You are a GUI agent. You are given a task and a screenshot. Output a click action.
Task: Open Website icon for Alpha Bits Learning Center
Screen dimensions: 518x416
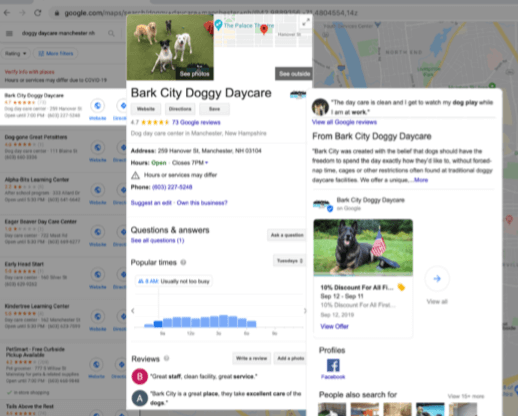pos(97,190)
